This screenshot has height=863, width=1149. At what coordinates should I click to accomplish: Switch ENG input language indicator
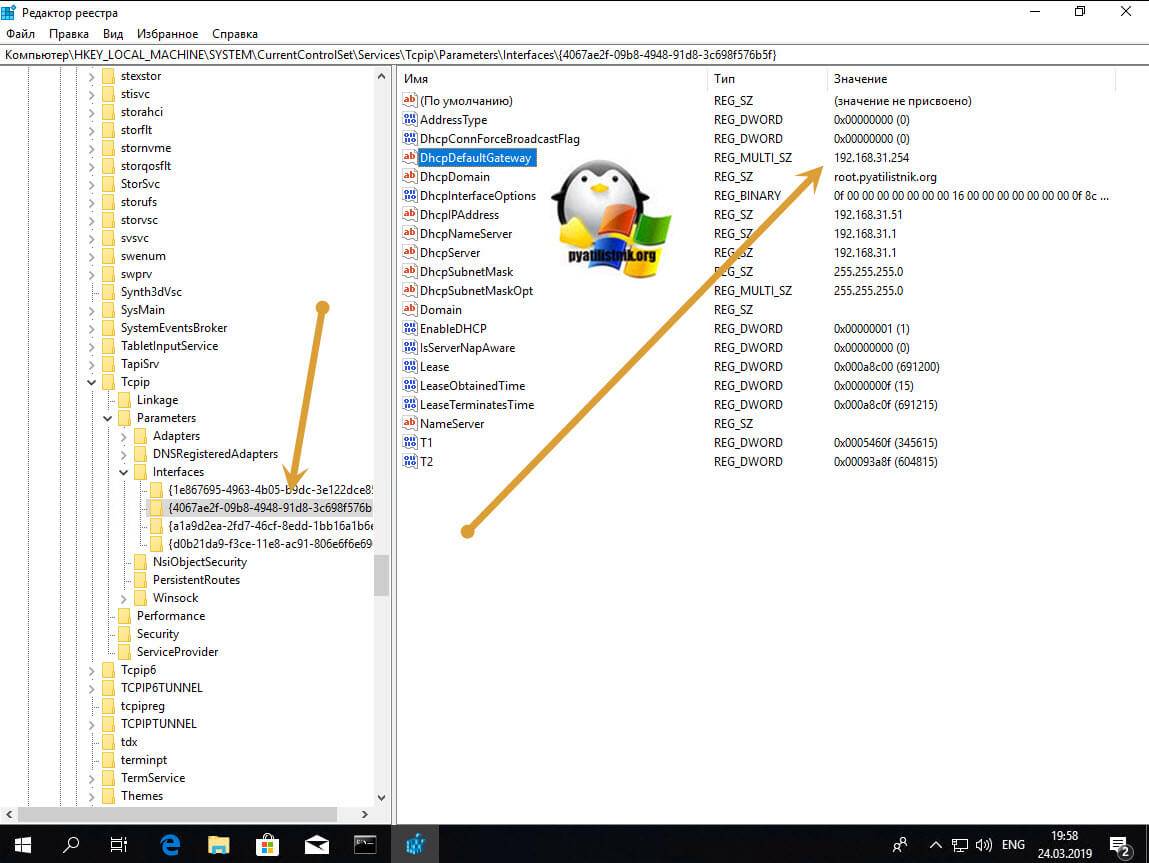pos(1013,845)
